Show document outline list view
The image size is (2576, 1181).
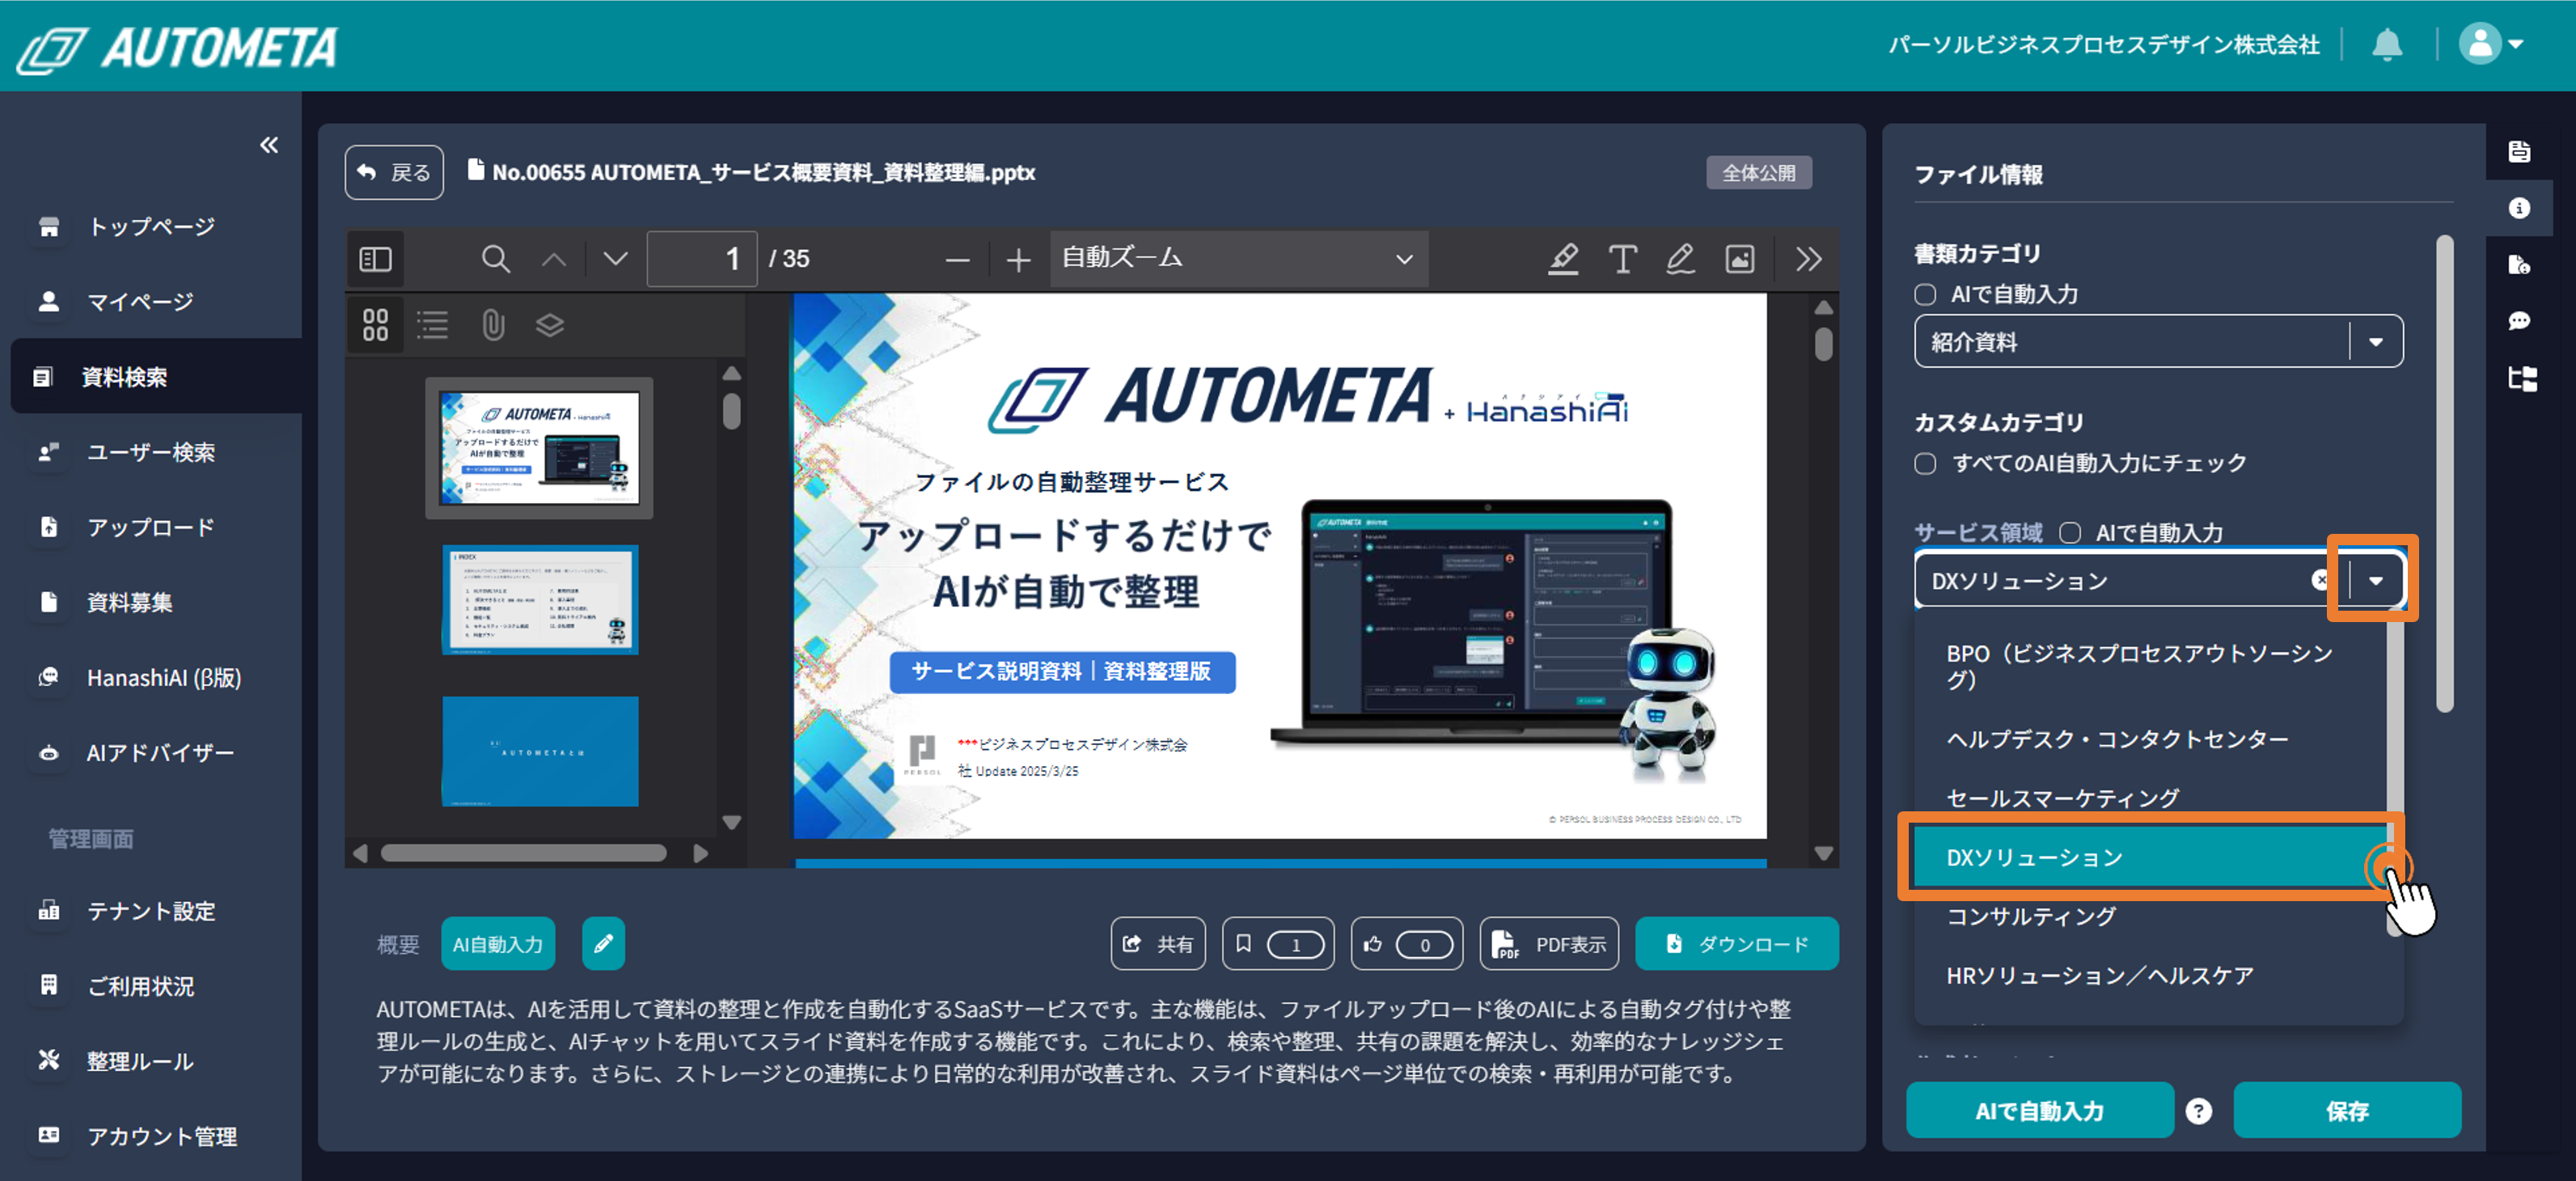pos(433,325)
